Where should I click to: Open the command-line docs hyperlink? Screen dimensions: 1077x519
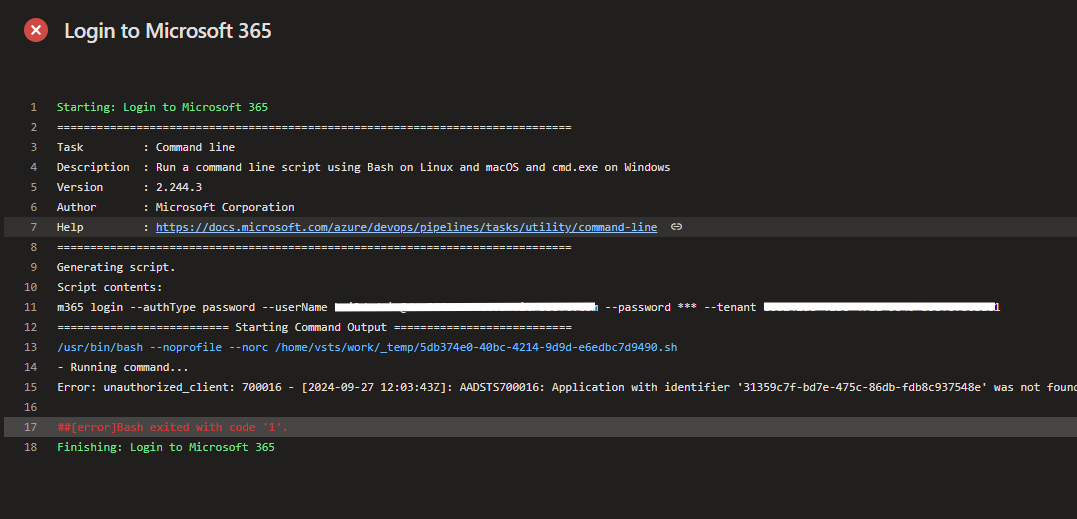click(406, 227)
